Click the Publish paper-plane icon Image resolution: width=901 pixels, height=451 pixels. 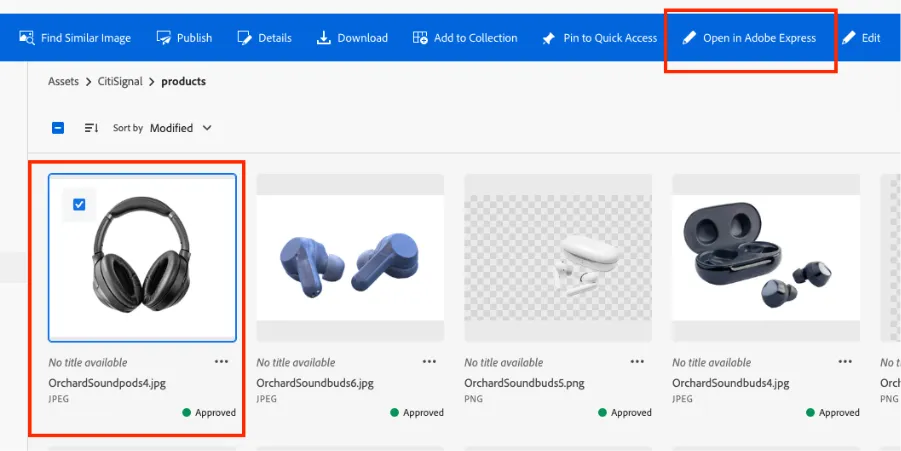click(x=164, y=38)
